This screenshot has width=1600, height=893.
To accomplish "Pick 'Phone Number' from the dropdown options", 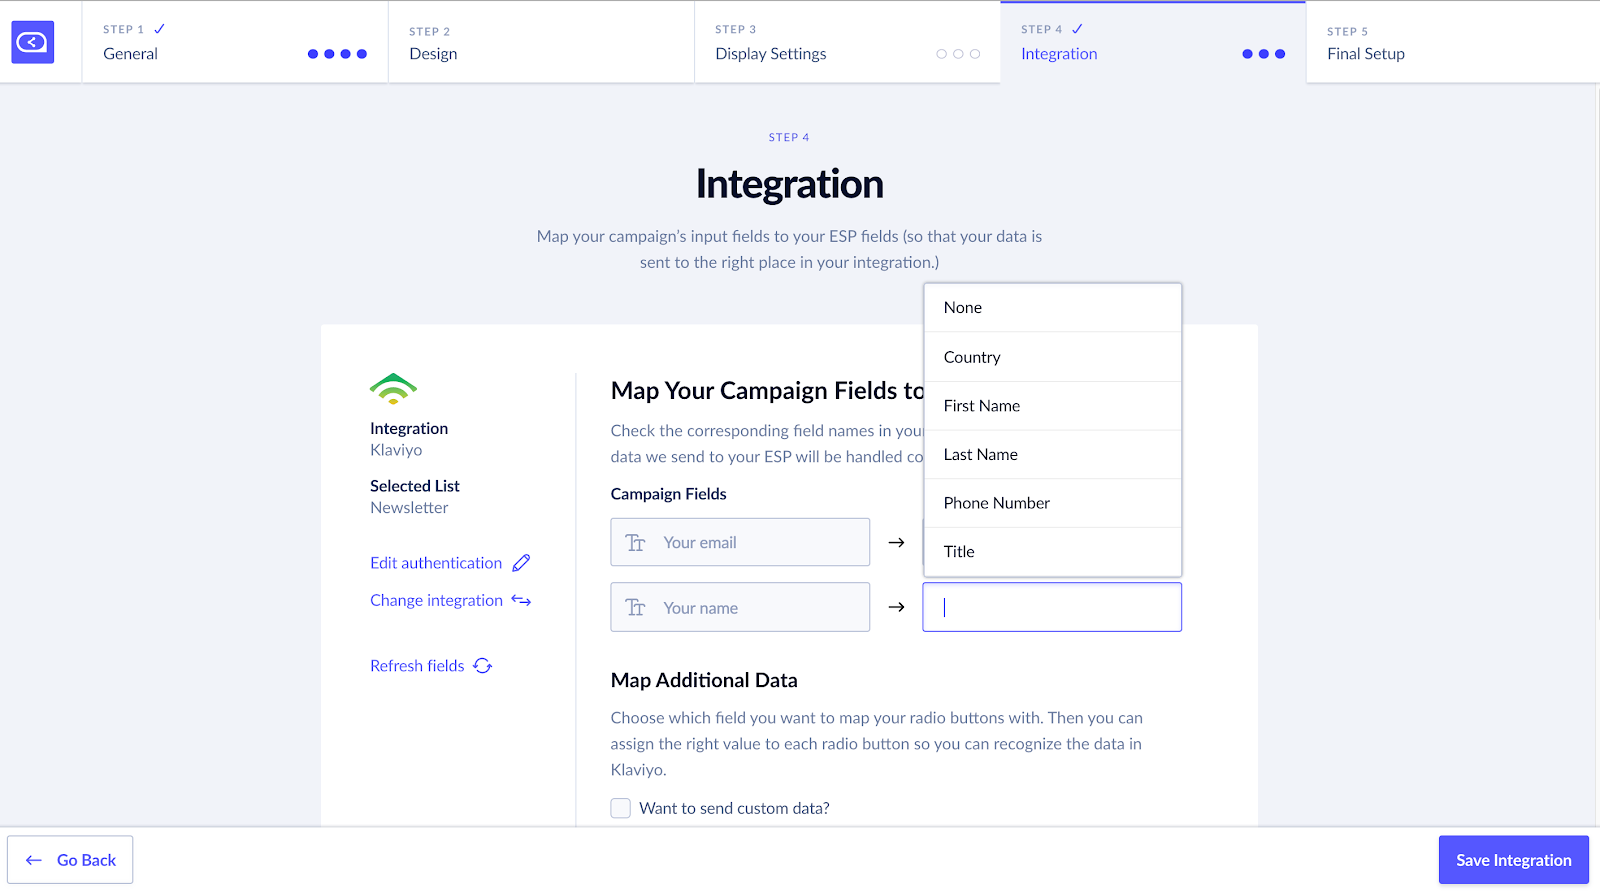I will coord(1053,503).
